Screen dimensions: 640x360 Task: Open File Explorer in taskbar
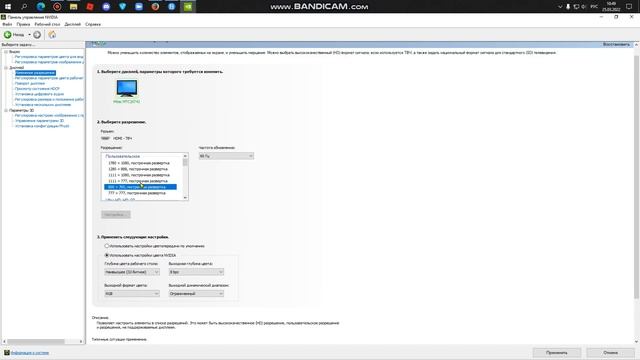coord(73,7)
